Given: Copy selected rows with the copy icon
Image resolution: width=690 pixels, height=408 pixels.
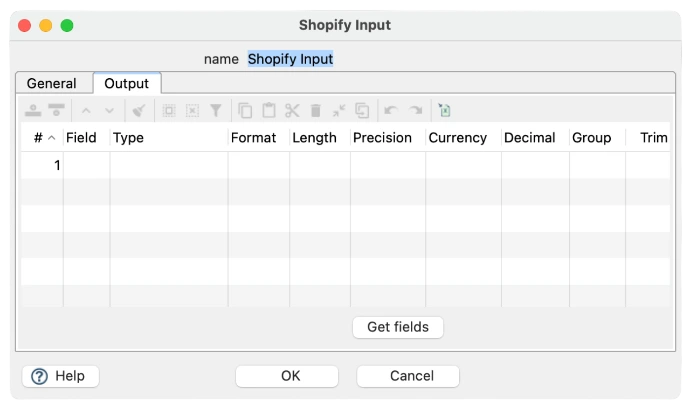Looking at the screenshot, I should (x=245, y=110).
